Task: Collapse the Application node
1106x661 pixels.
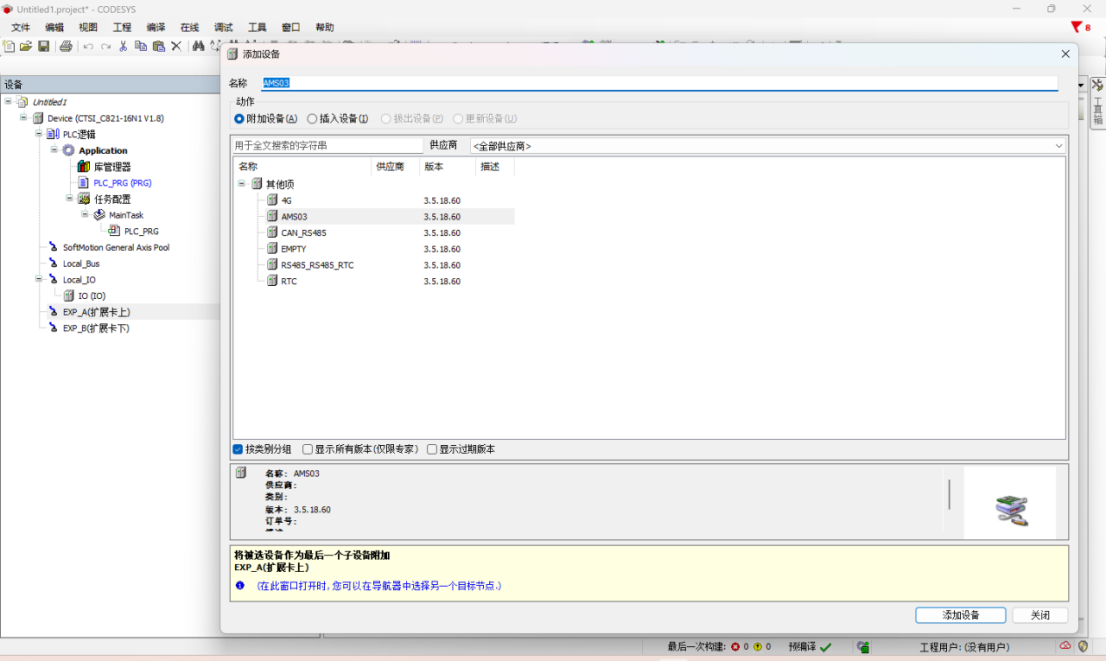Action: point(54,150)
